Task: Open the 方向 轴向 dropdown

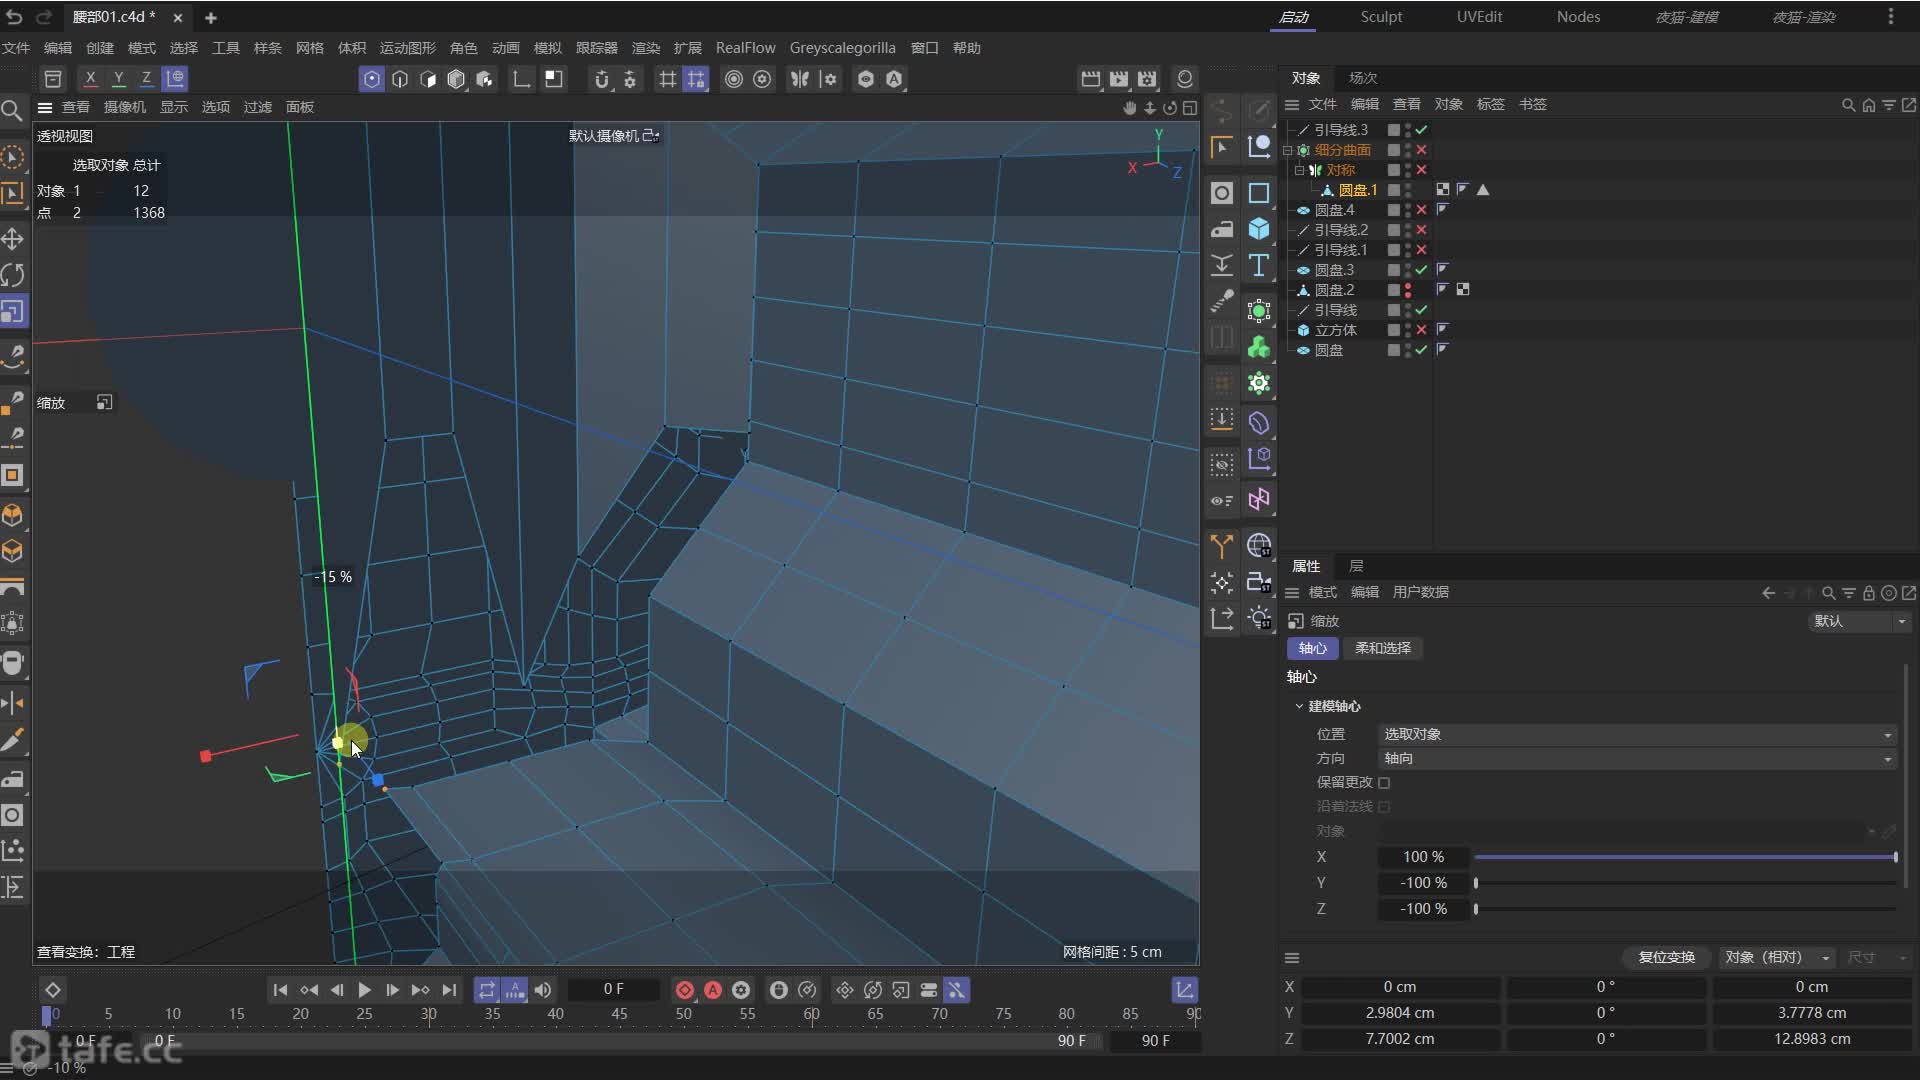Action: tap(1637, 759)
